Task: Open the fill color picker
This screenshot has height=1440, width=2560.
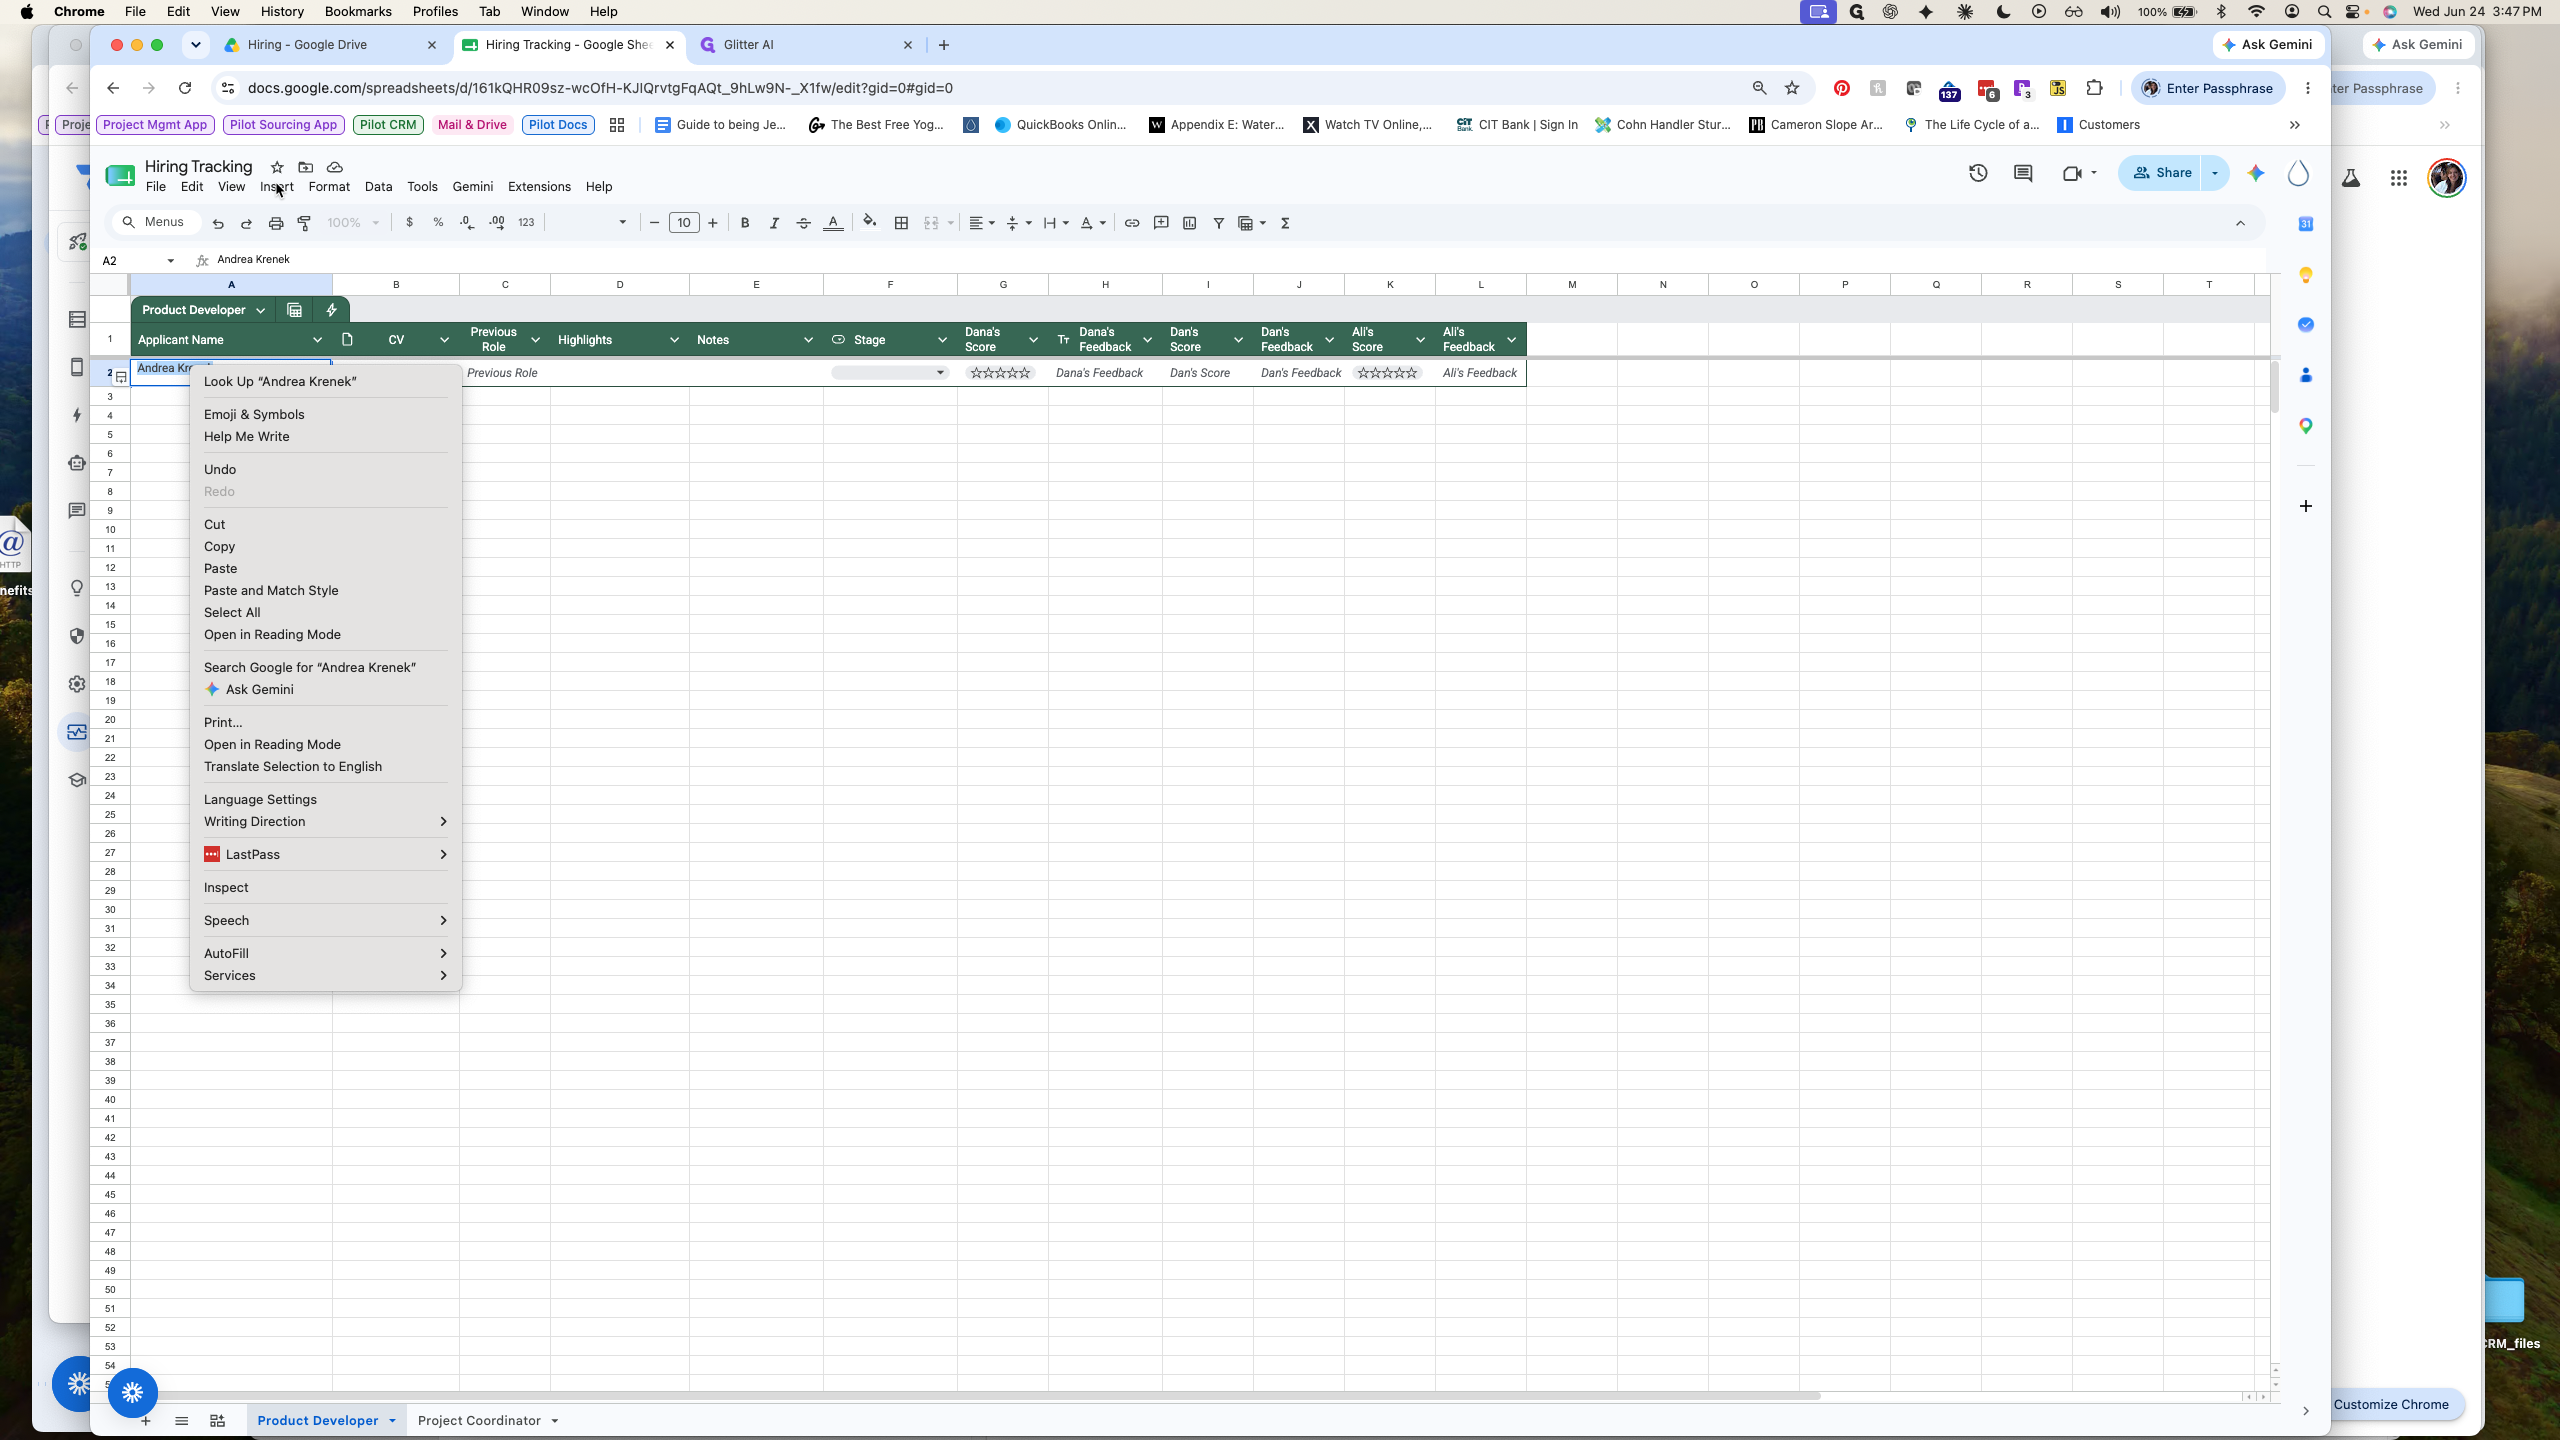Action: point(870,222)
